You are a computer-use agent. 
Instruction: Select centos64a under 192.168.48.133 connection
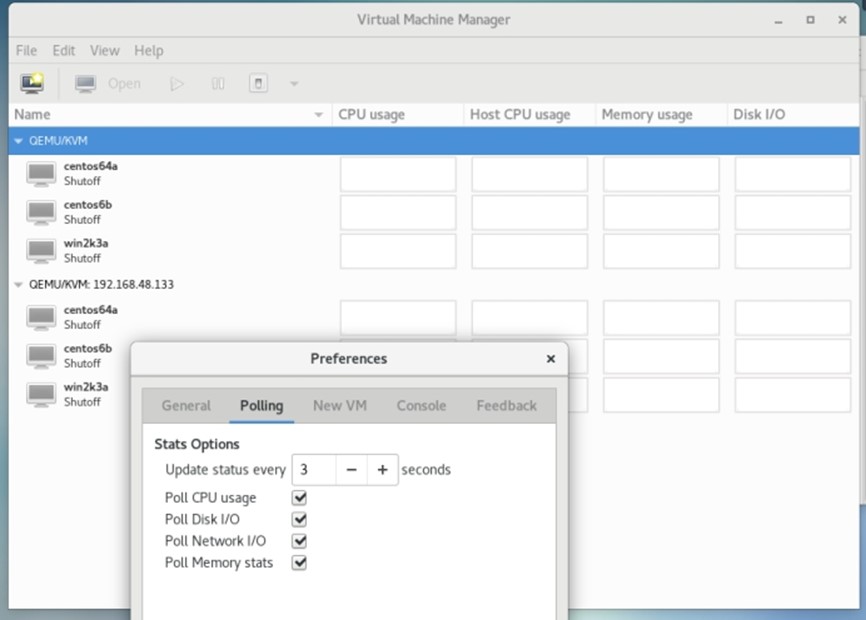point(91,317)
